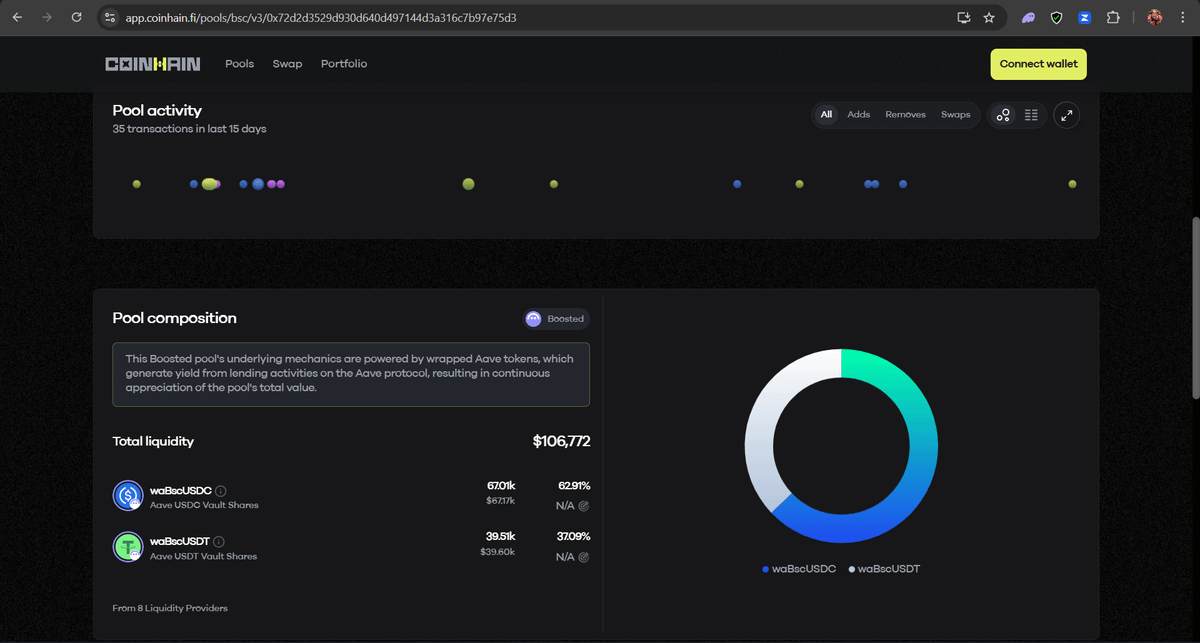The image size is (1200, 643).
Task: Click the Boosted badge icon
Action: 532,318
